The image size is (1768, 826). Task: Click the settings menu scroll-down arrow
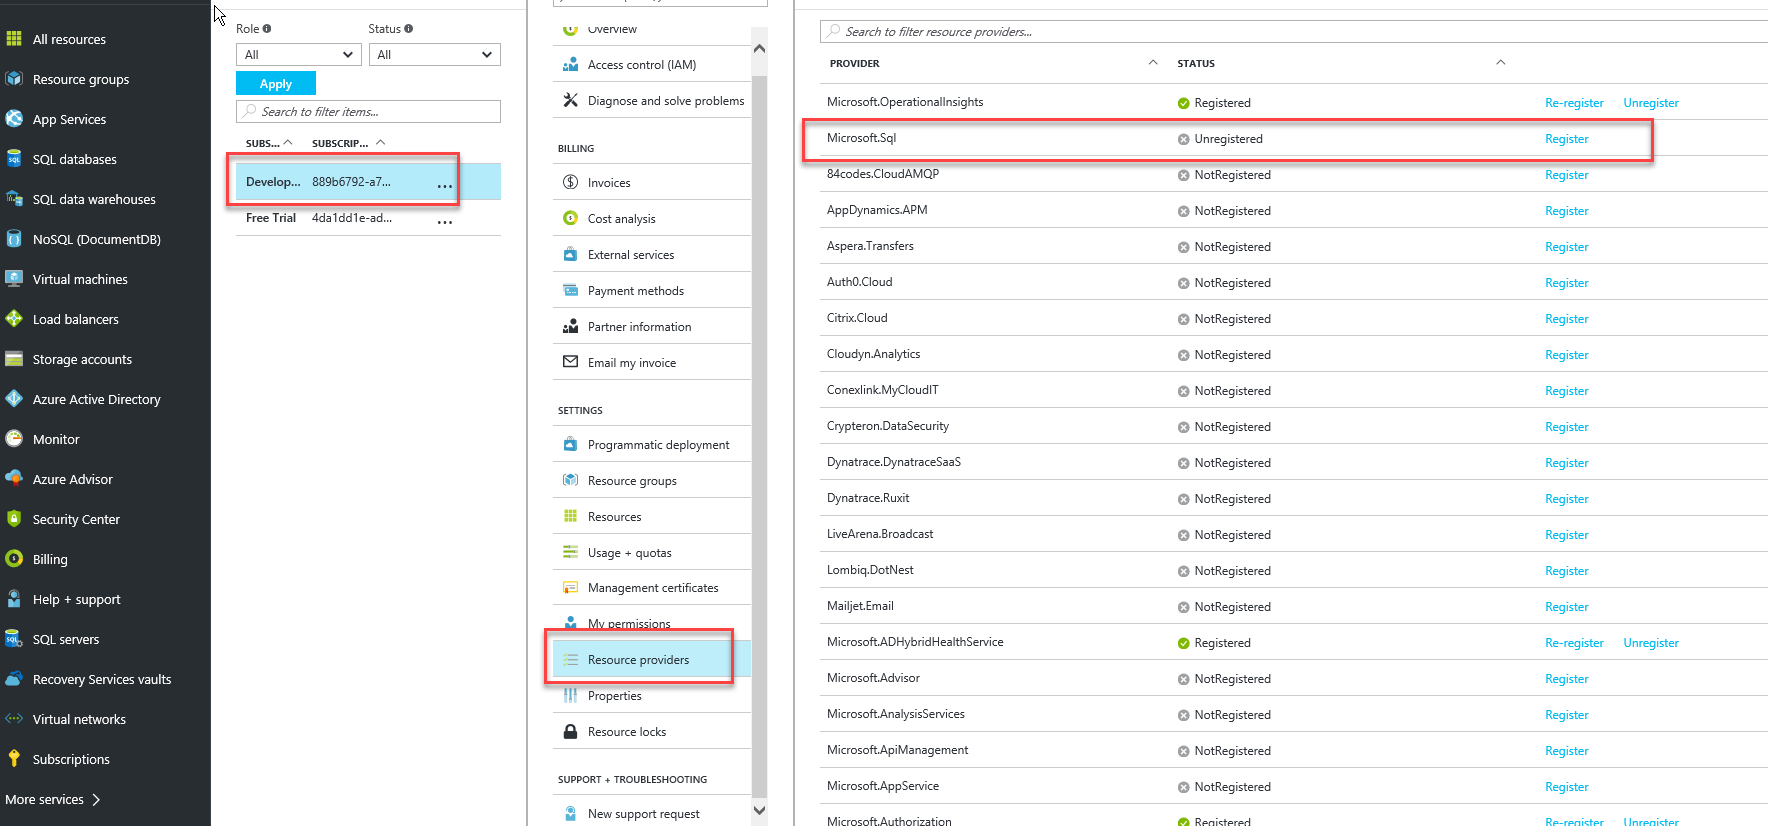coord(759,810)
